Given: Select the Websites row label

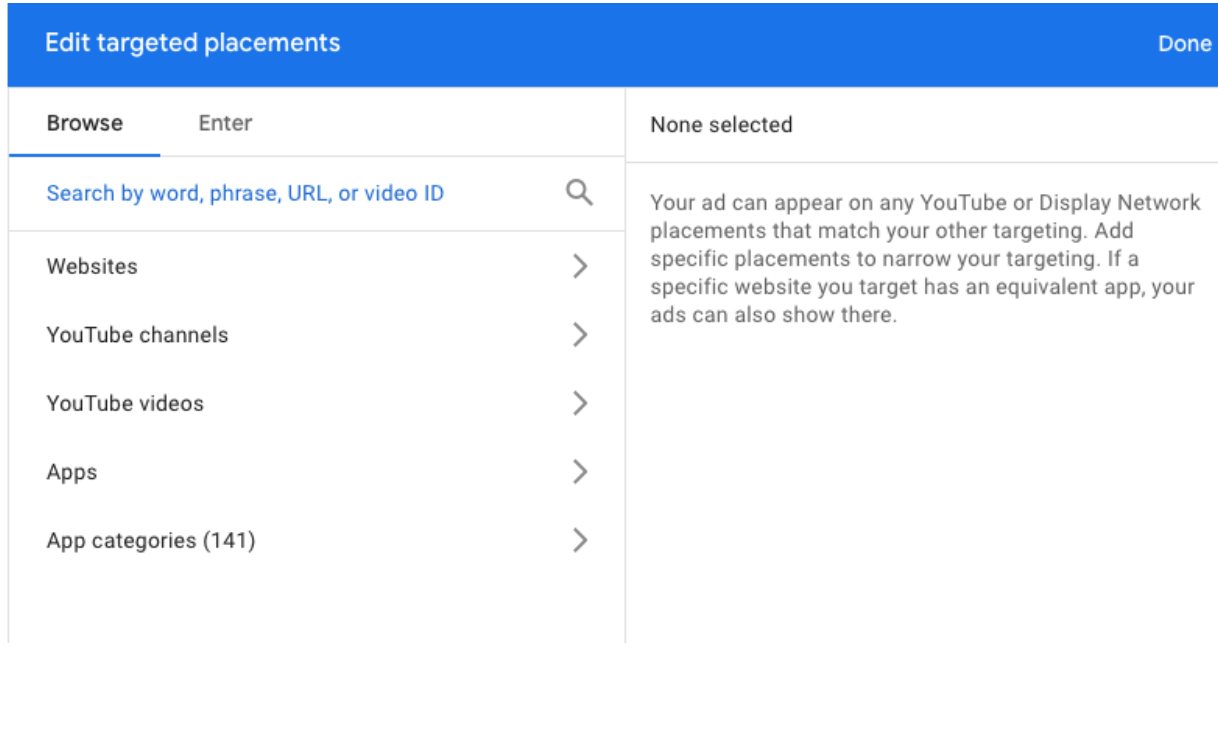Looking at the screenshot, I should coord(92,266).
